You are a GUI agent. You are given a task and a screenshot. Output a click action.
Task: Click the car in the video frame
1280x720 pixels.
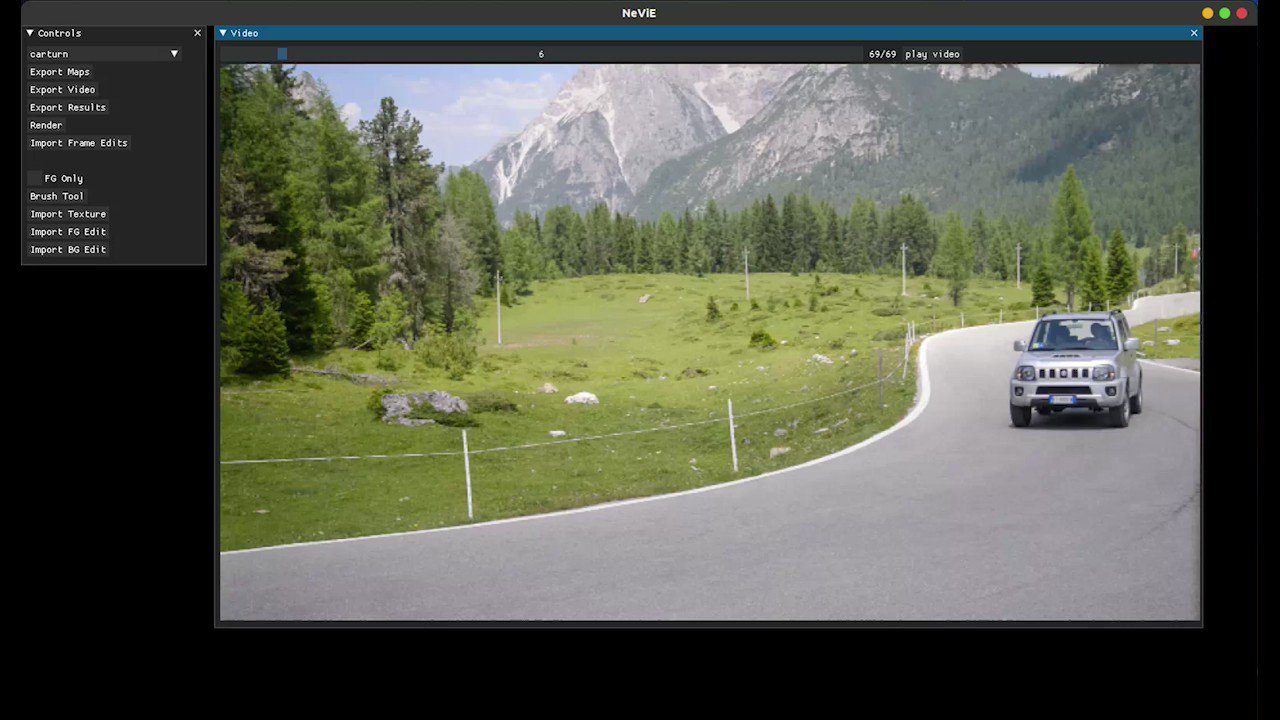point(1075,370)
